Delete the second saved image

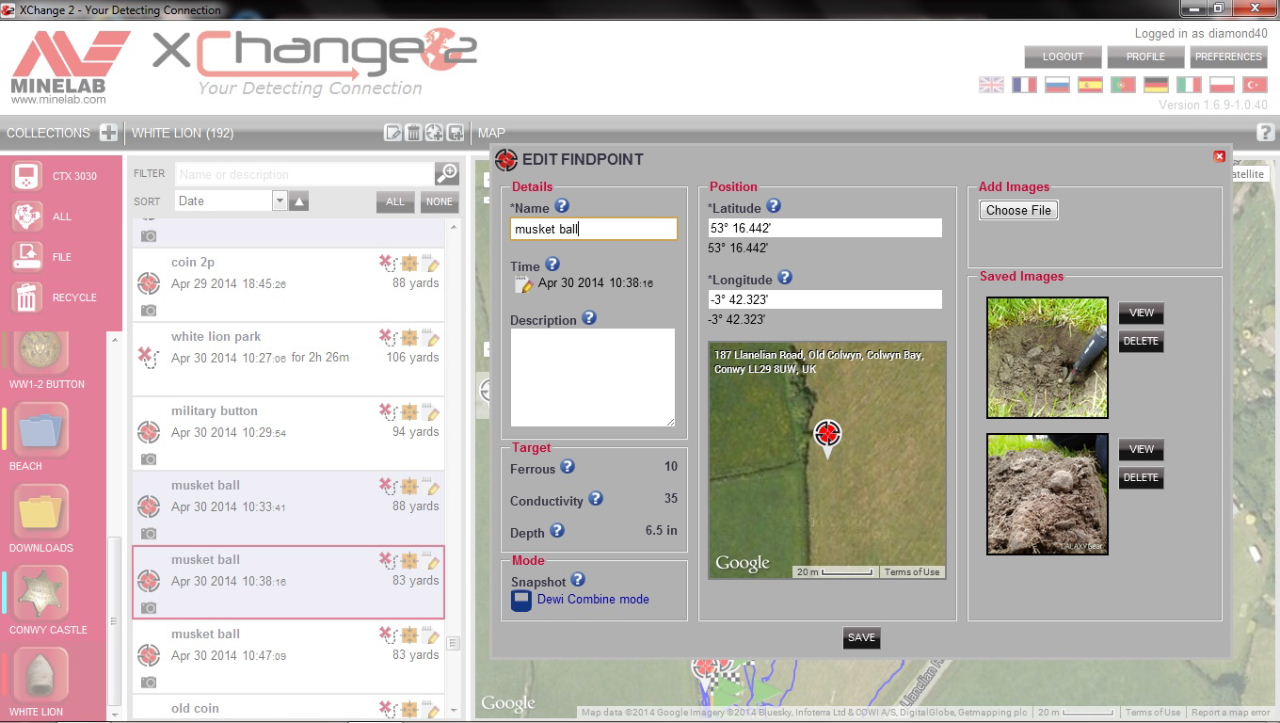tap(1141, 477)
